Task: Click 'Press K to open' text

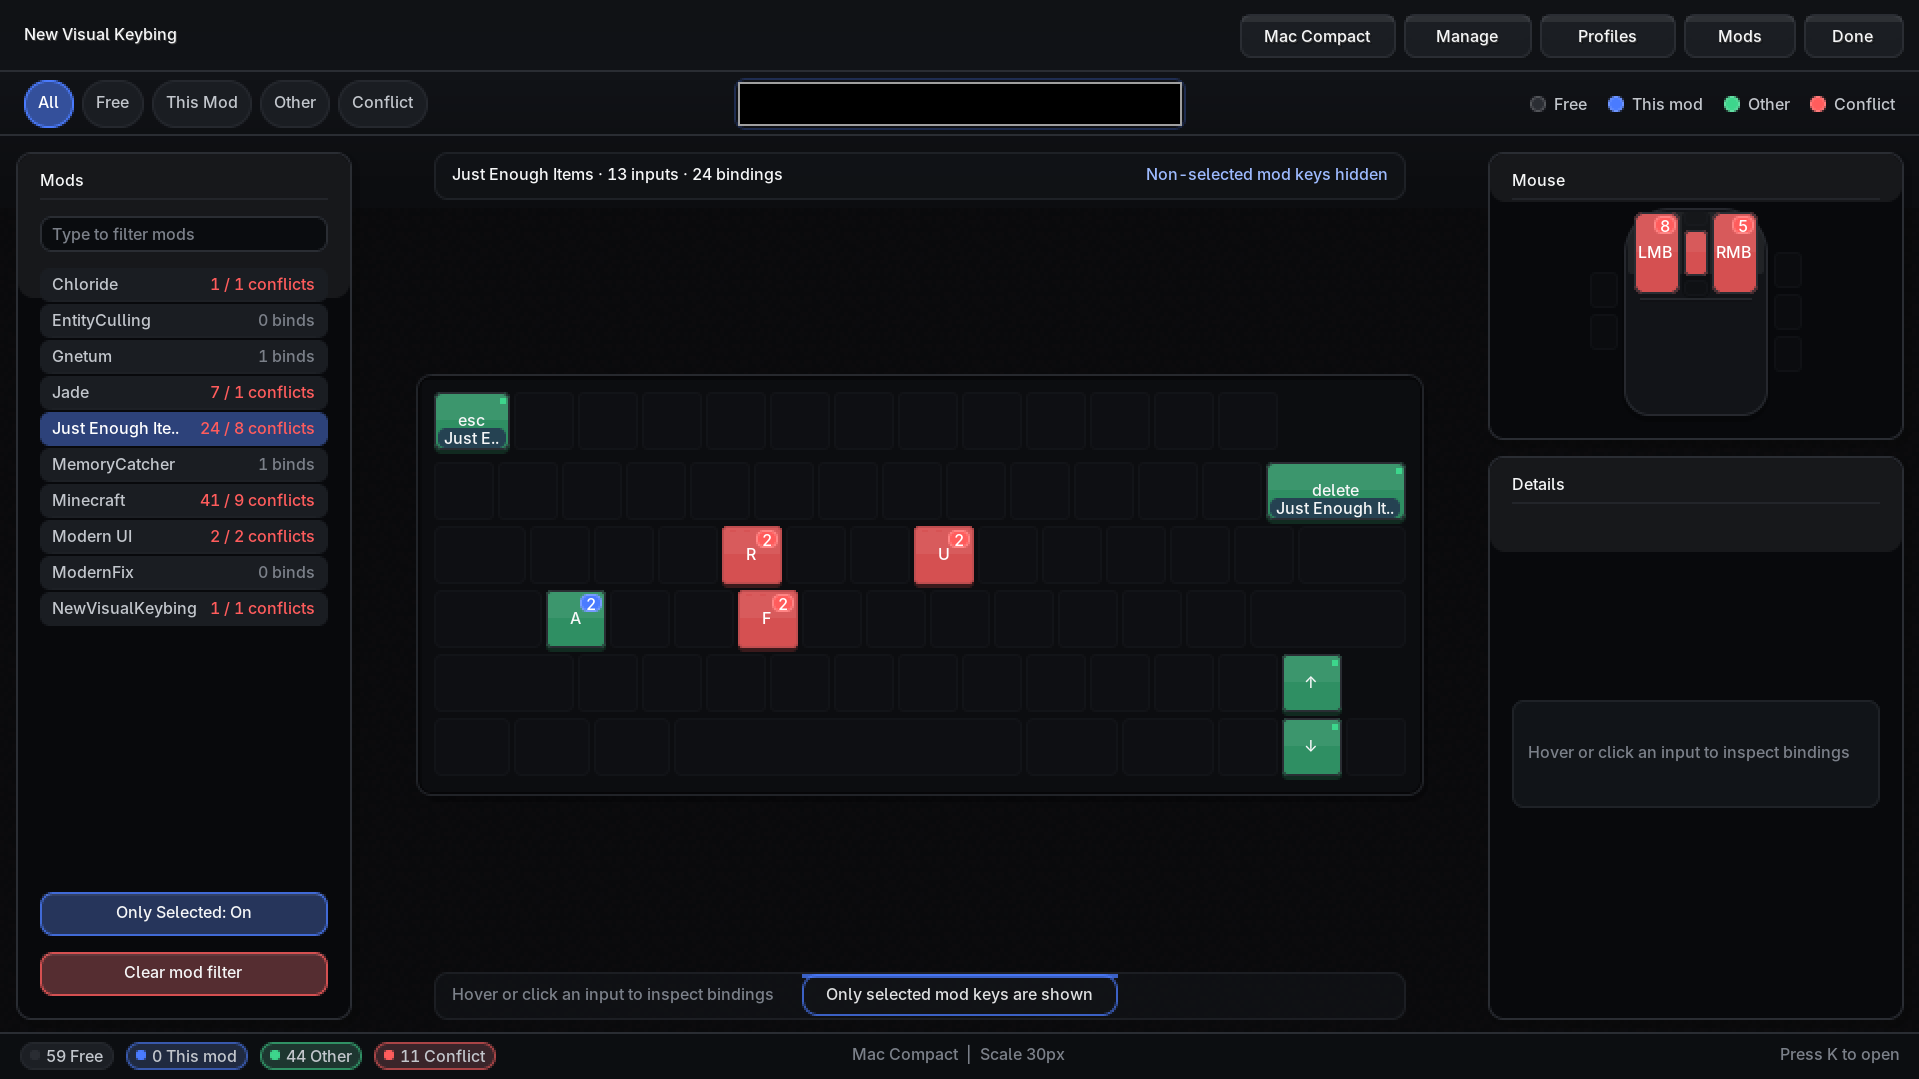Action: (x=1839, y=1054)
